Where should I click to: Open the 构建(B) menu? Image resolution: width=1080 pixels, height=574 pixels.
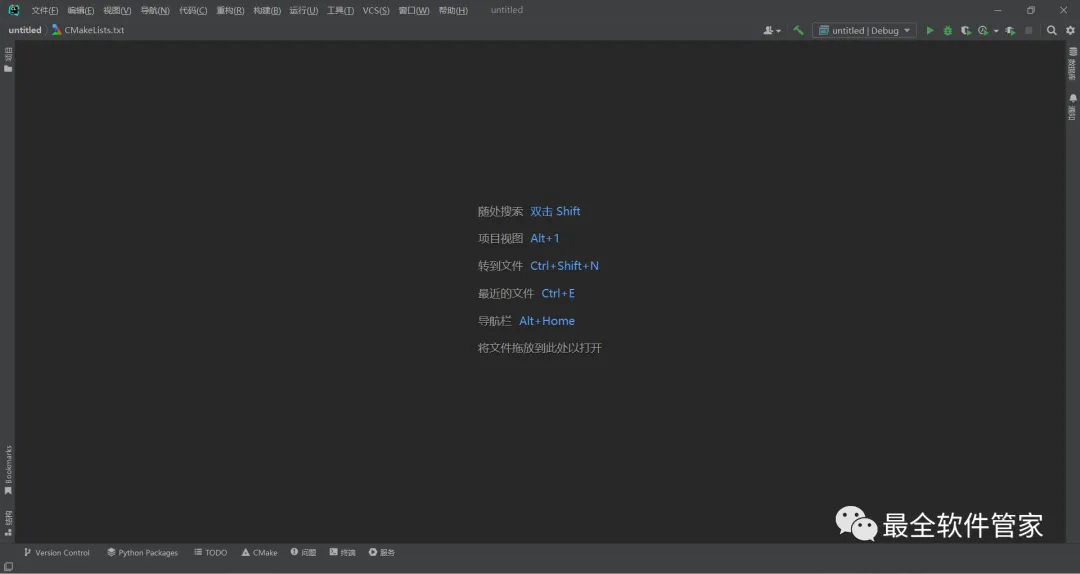267,10
